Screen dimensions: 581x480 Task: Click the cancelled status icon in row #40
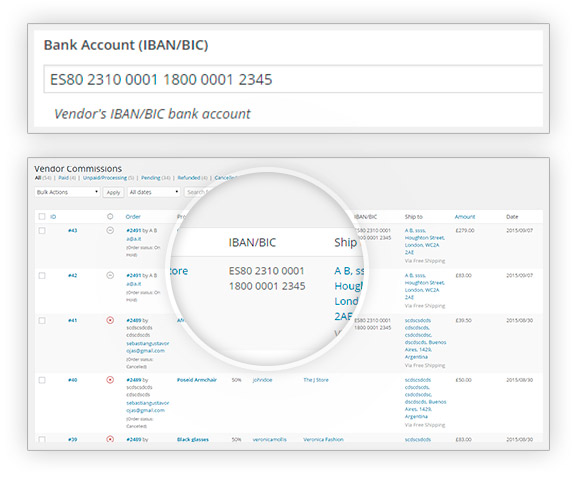pyautogui.click(x=110, y=380)
